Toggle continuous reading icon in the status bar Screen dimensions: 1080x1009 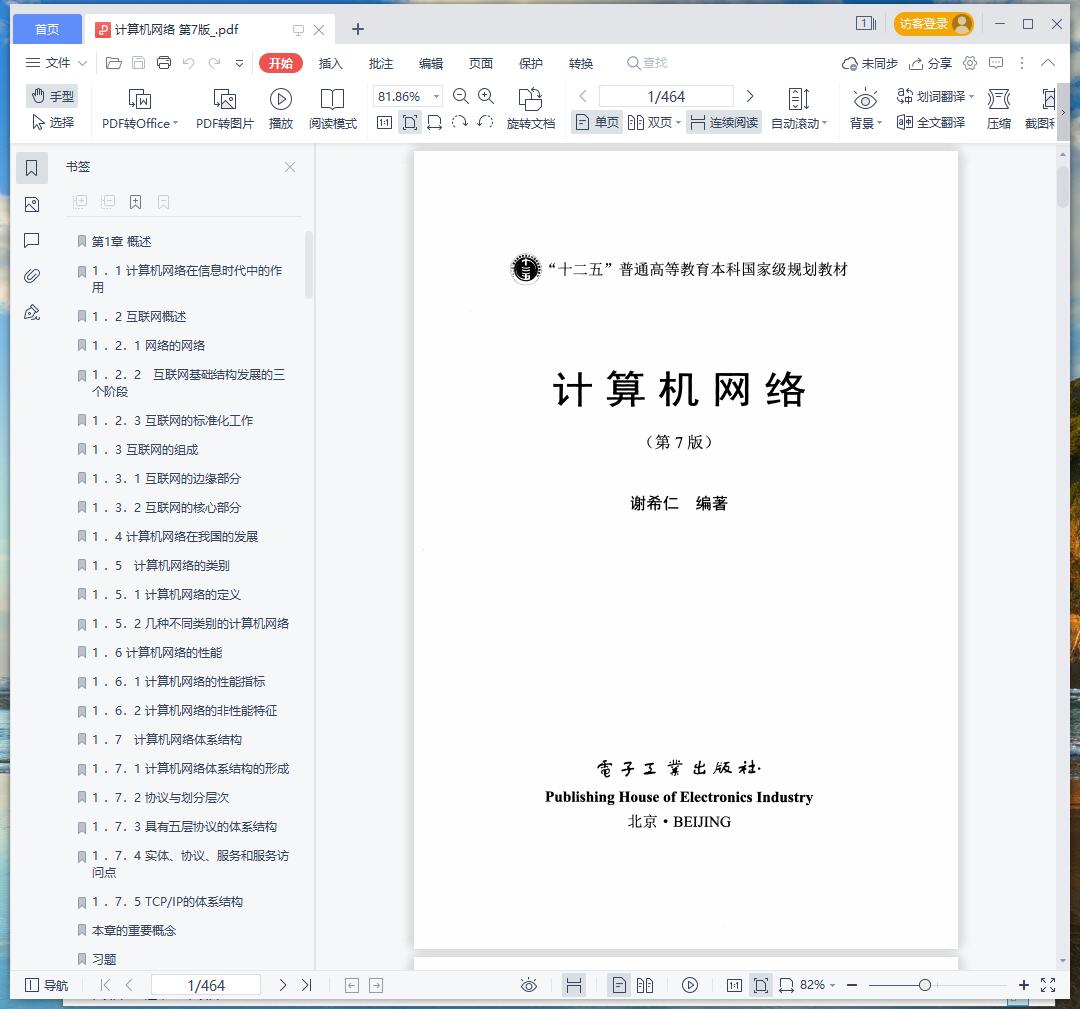pyautogui.click(x=574, y=986)
